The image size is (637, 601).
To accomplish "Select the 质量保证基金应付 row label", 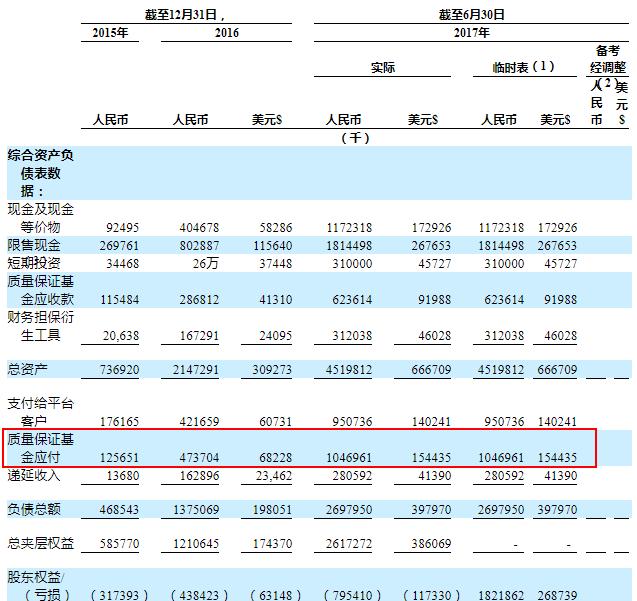I will pos(40,448).
